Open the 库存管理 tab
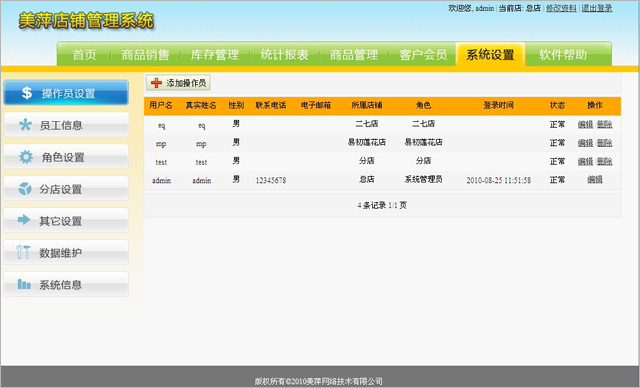This screenshot has width=640, height=388. 215,55
